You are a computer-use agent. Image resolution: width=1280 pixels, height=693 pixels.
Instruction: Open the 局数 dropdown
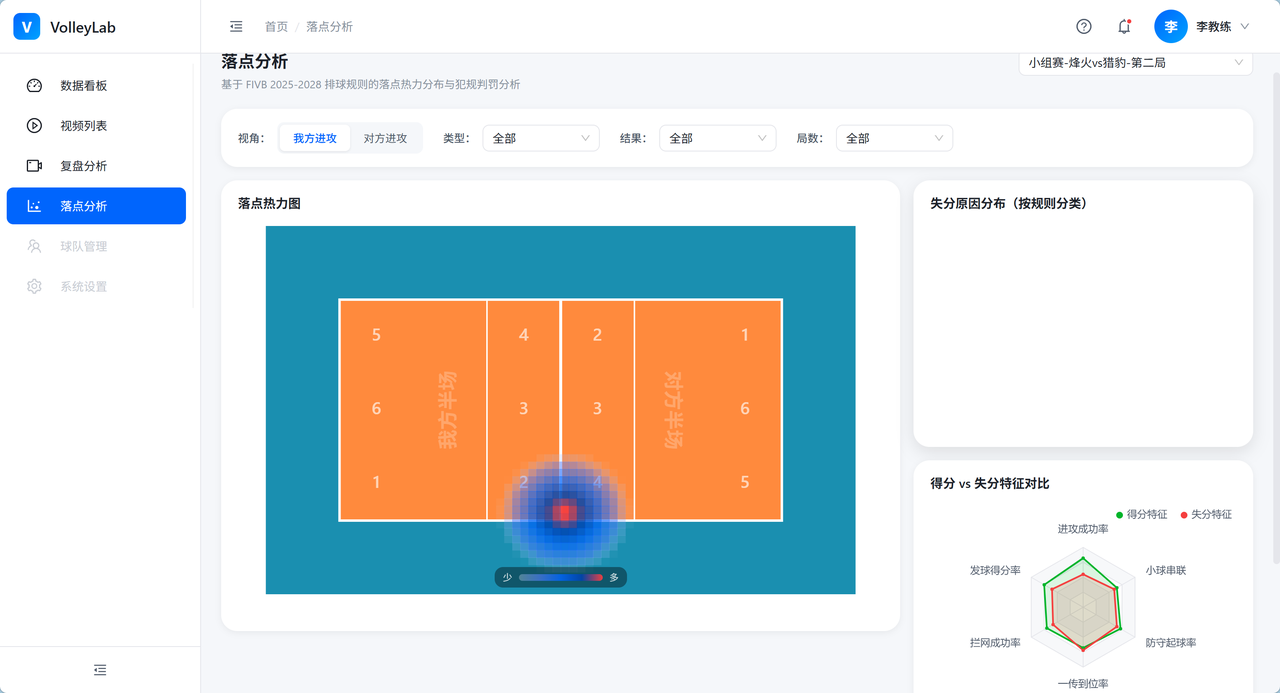coord(894,138)
